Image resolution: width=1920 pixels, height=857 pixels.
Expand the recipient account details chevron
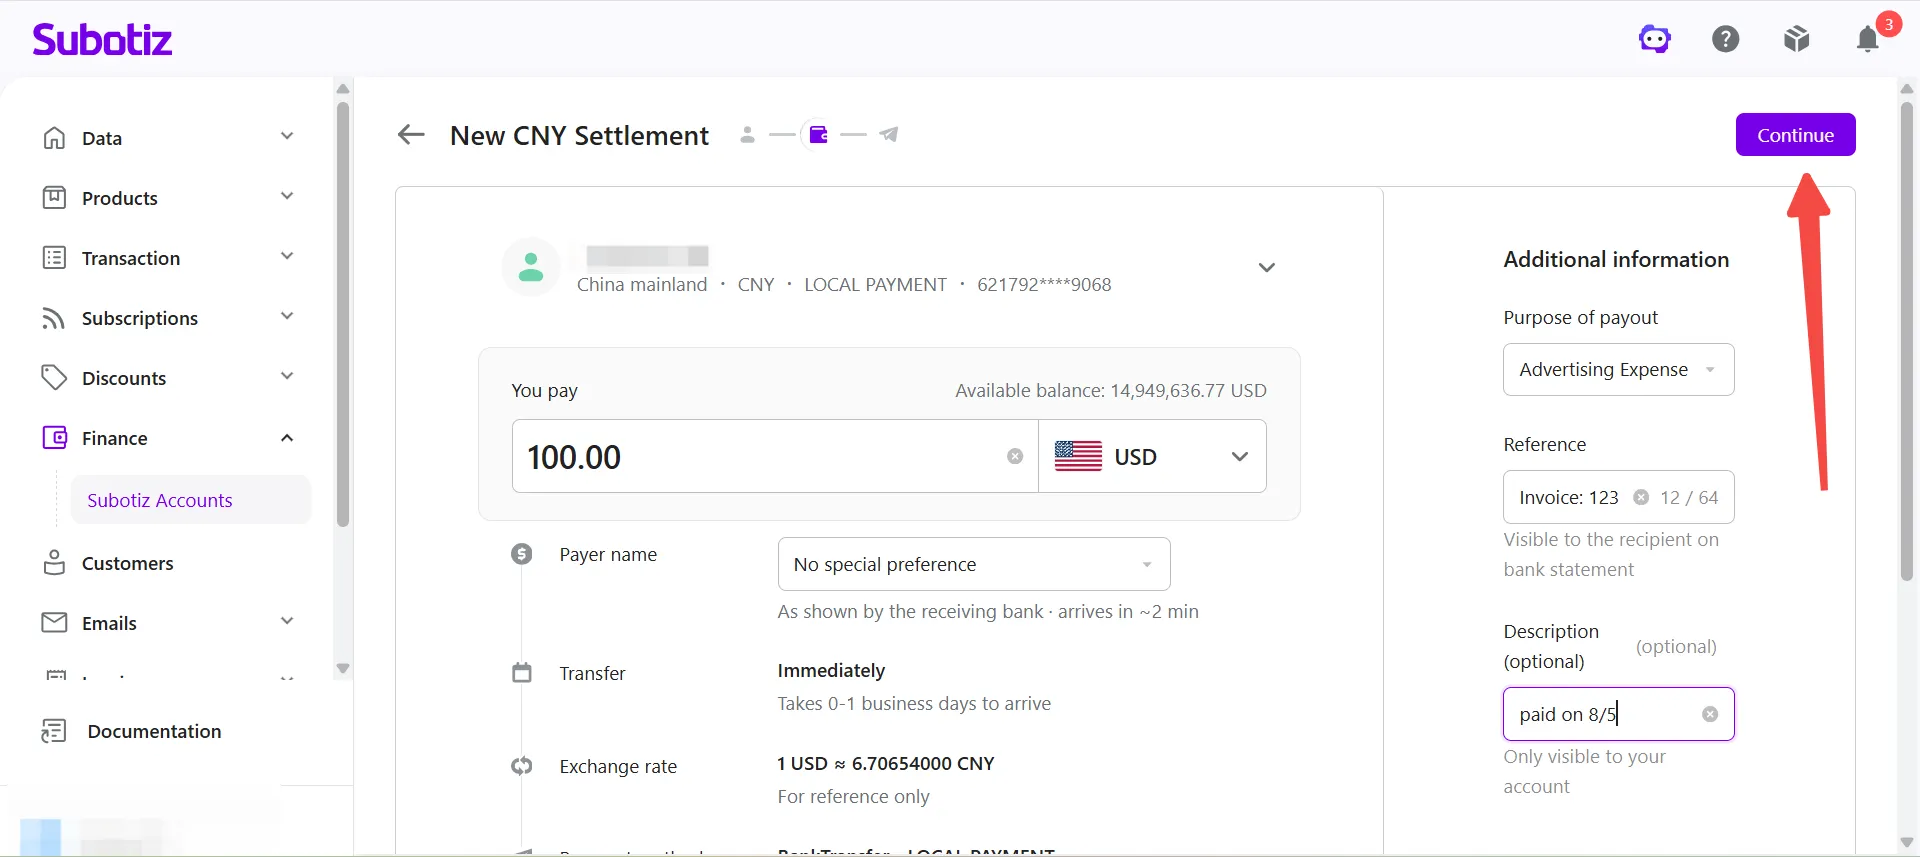[1267, 267]
